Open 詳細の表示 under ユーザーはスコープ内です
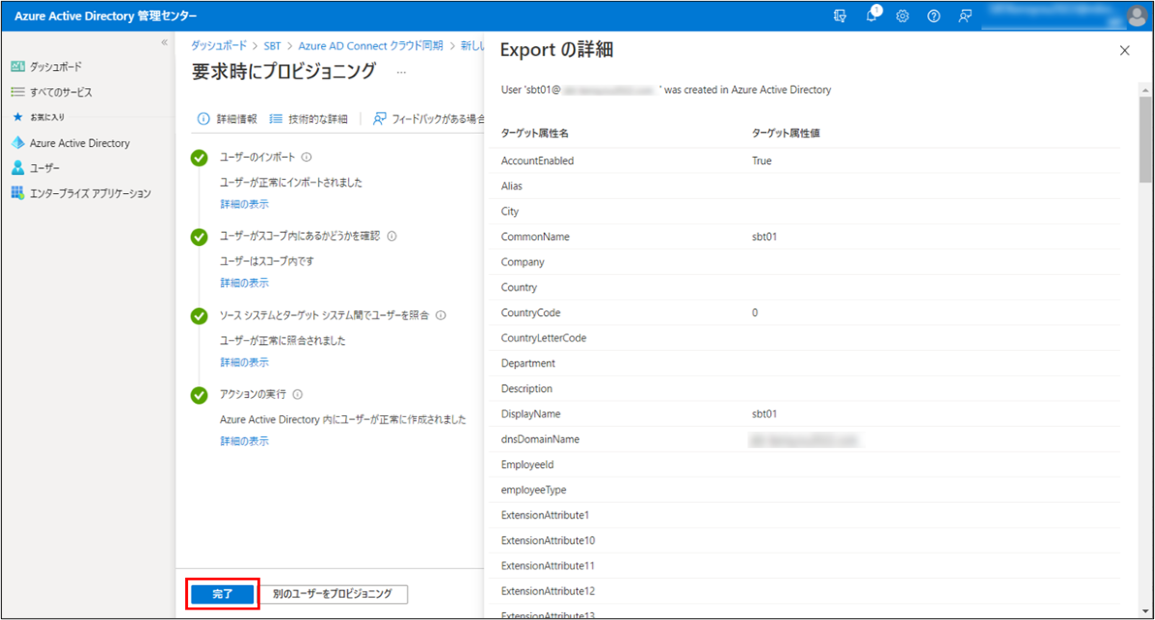 click(245, 283)
